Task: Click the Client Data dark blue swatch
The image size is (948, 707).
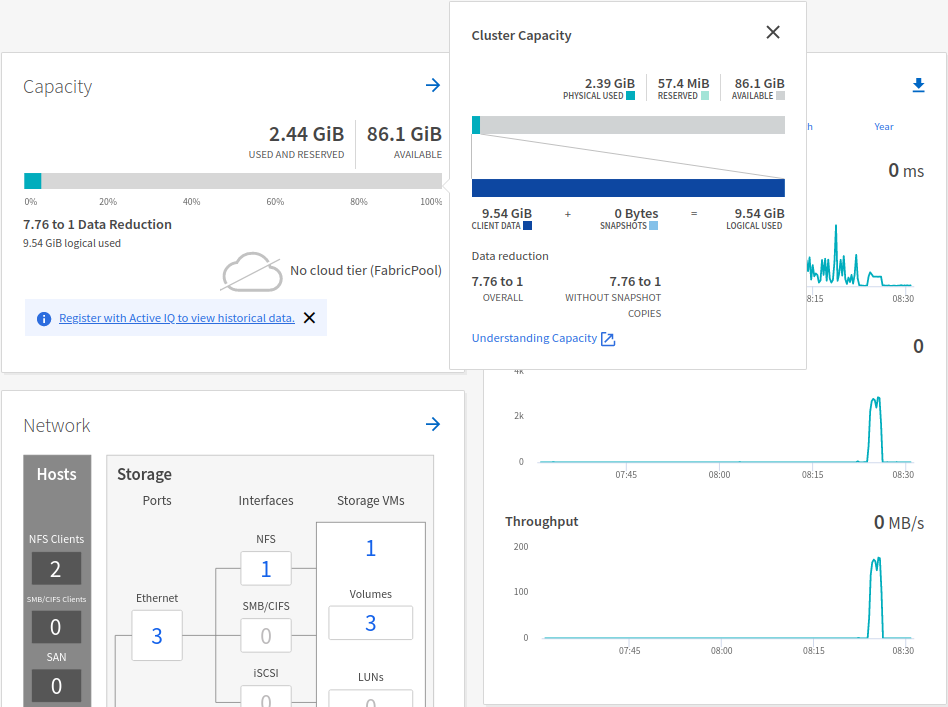Action: [527, 226]
